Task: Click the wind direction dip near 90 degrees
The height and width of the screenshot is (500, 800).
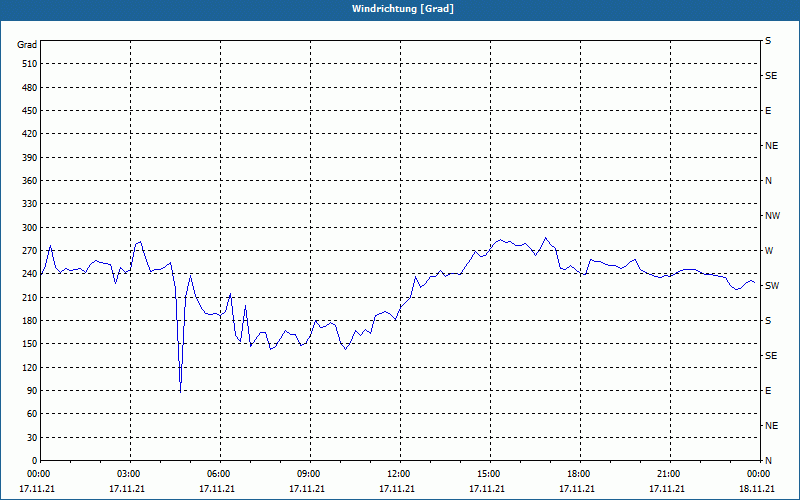Action: pyautogui.click(x=181, y=389)
